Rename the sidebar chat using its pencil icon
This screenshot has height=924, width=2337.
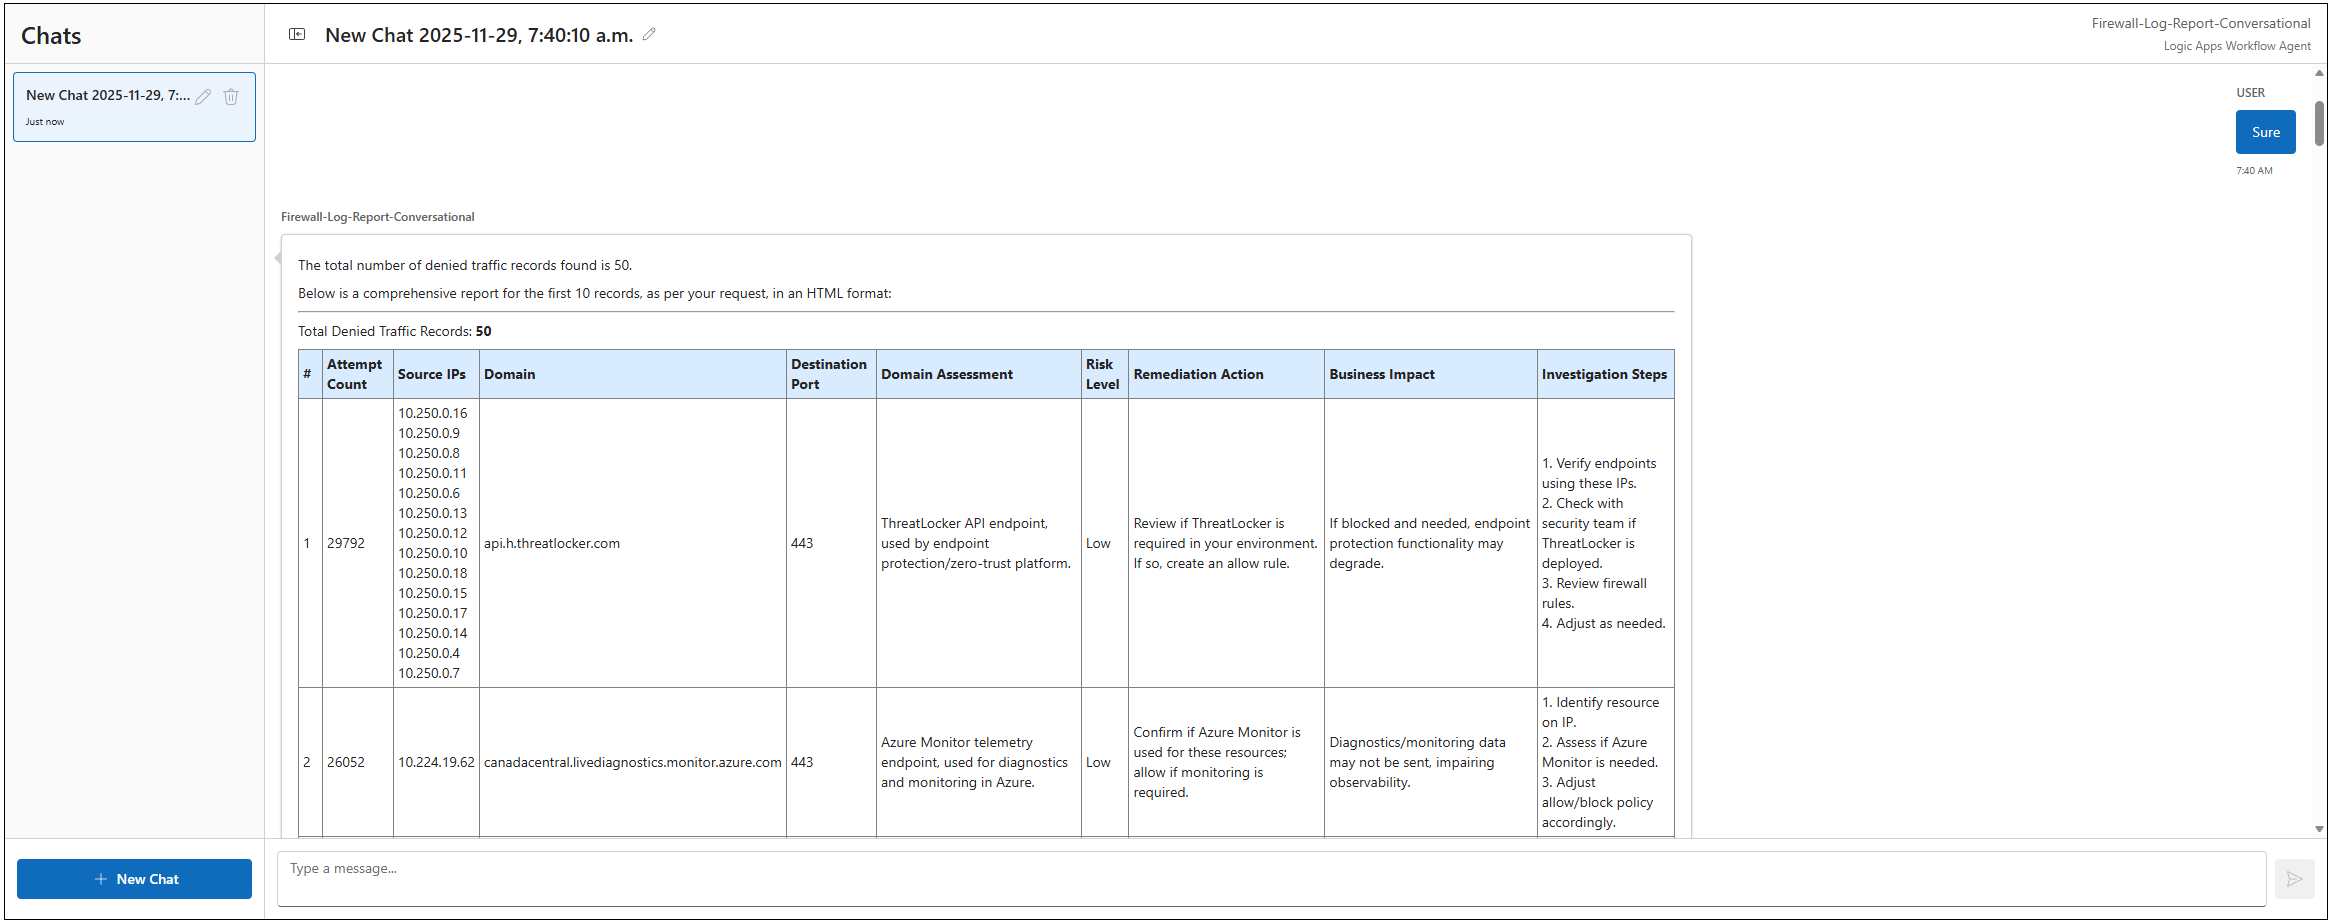(x=203, y=97)
